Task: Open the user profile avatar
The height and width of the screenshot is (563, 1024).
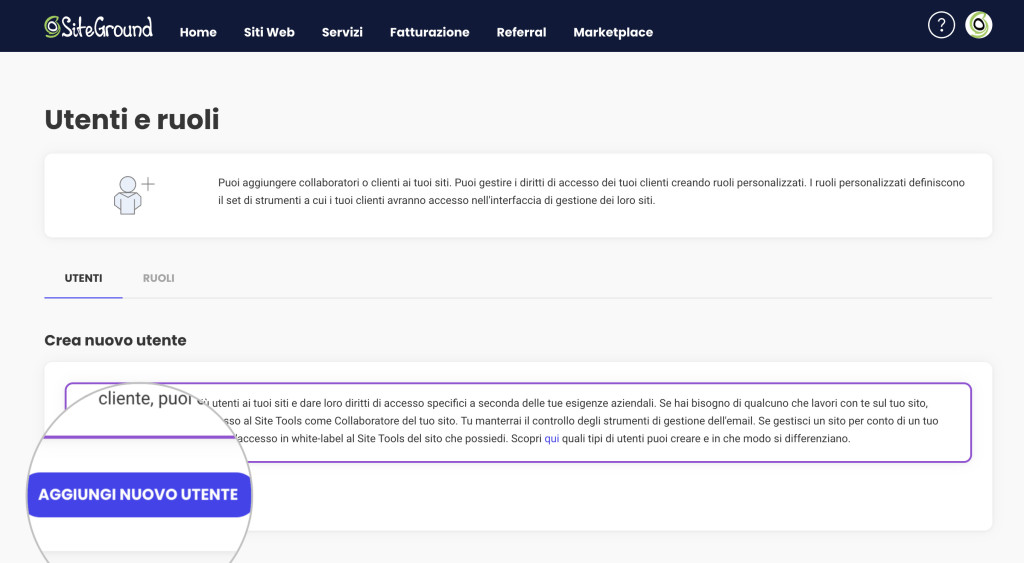Action: [x=978, y=25]
